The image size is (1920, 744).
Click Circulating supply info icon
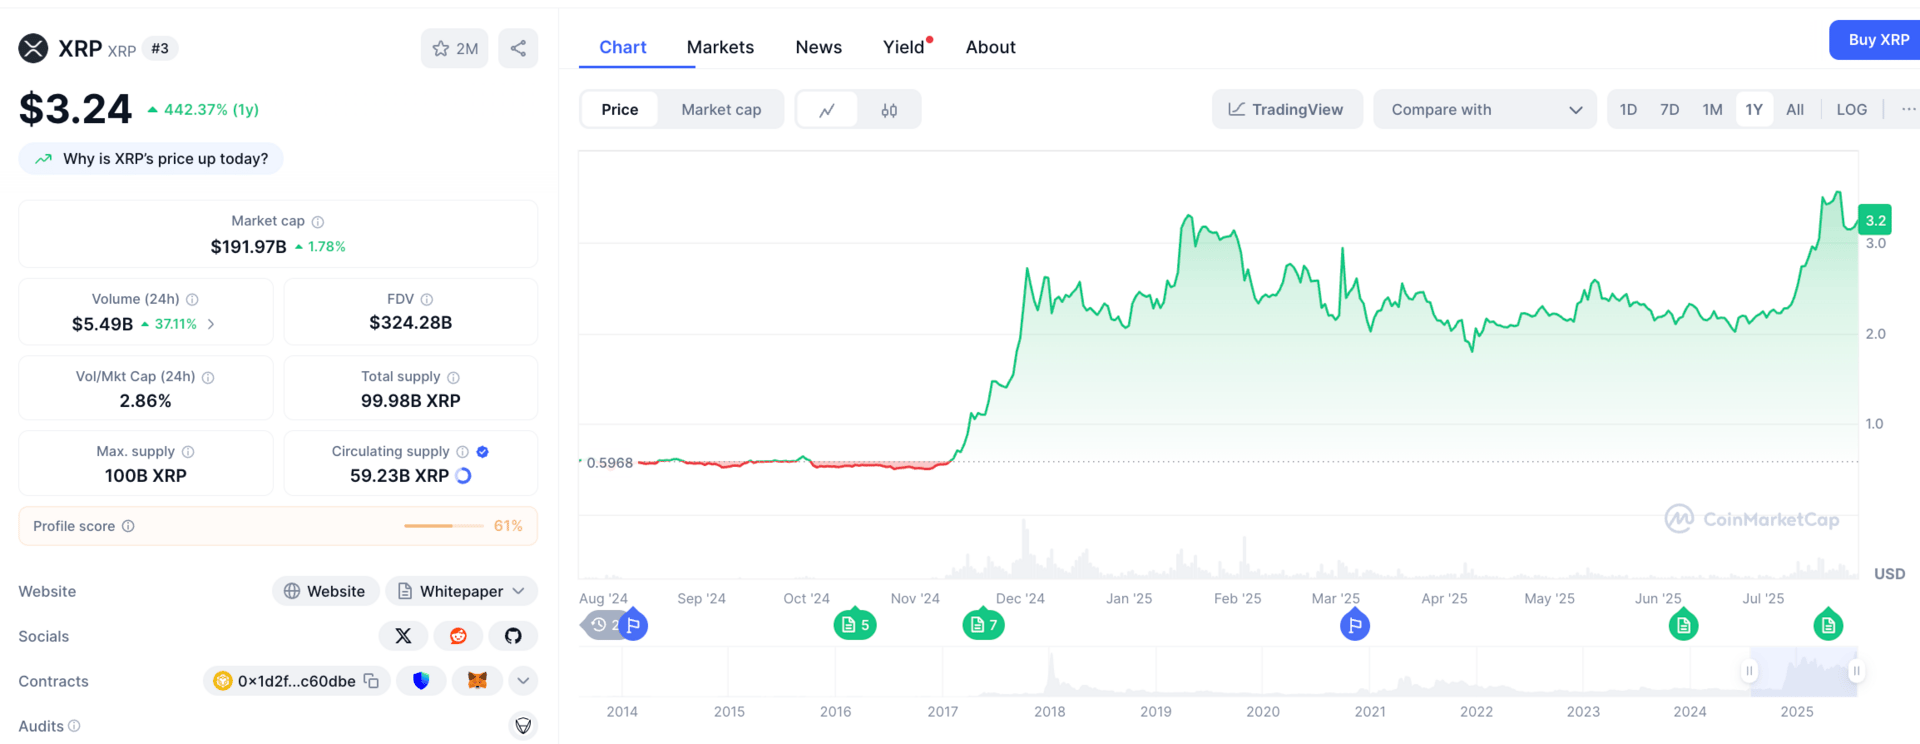coord(462,452)
